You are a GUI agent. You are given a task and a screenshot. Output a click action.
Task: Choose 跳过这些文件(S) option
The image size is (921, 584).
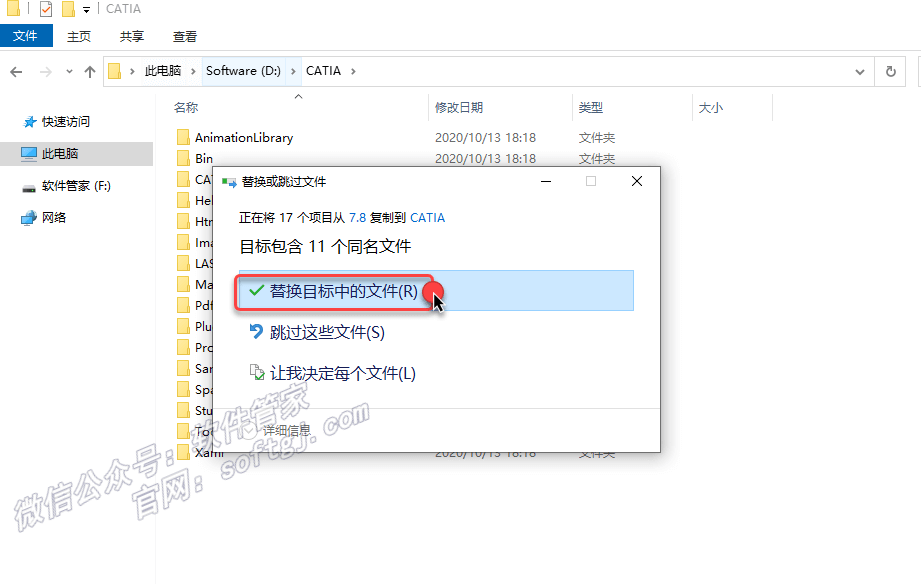327,333
